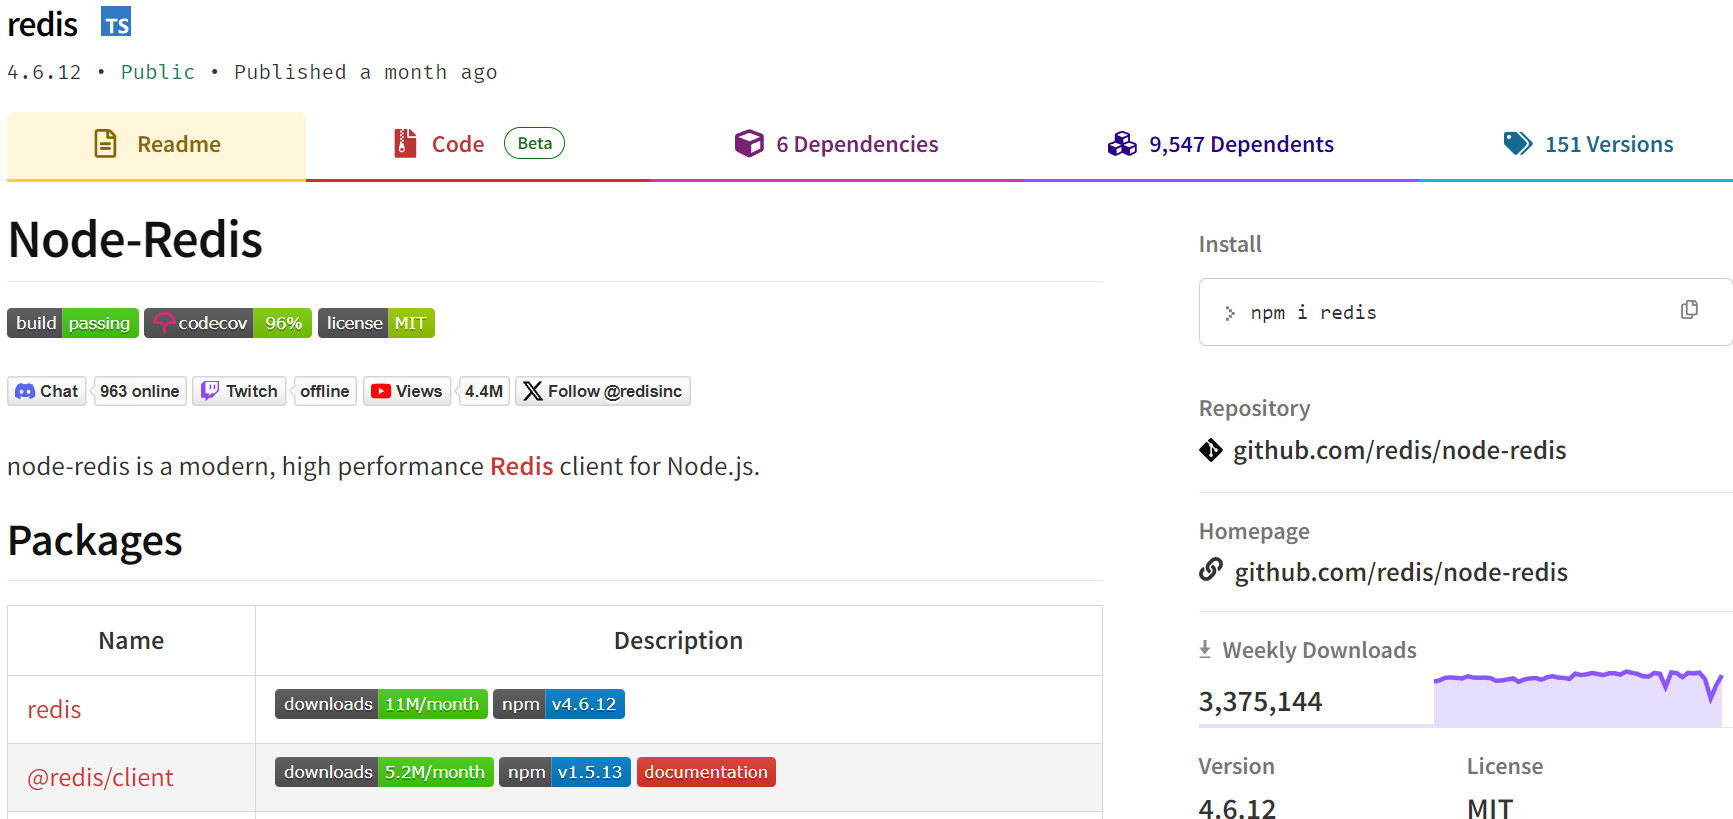The image size is (1733, 819).
Task: Click the redis package title at top
Action: coord(42,24)
